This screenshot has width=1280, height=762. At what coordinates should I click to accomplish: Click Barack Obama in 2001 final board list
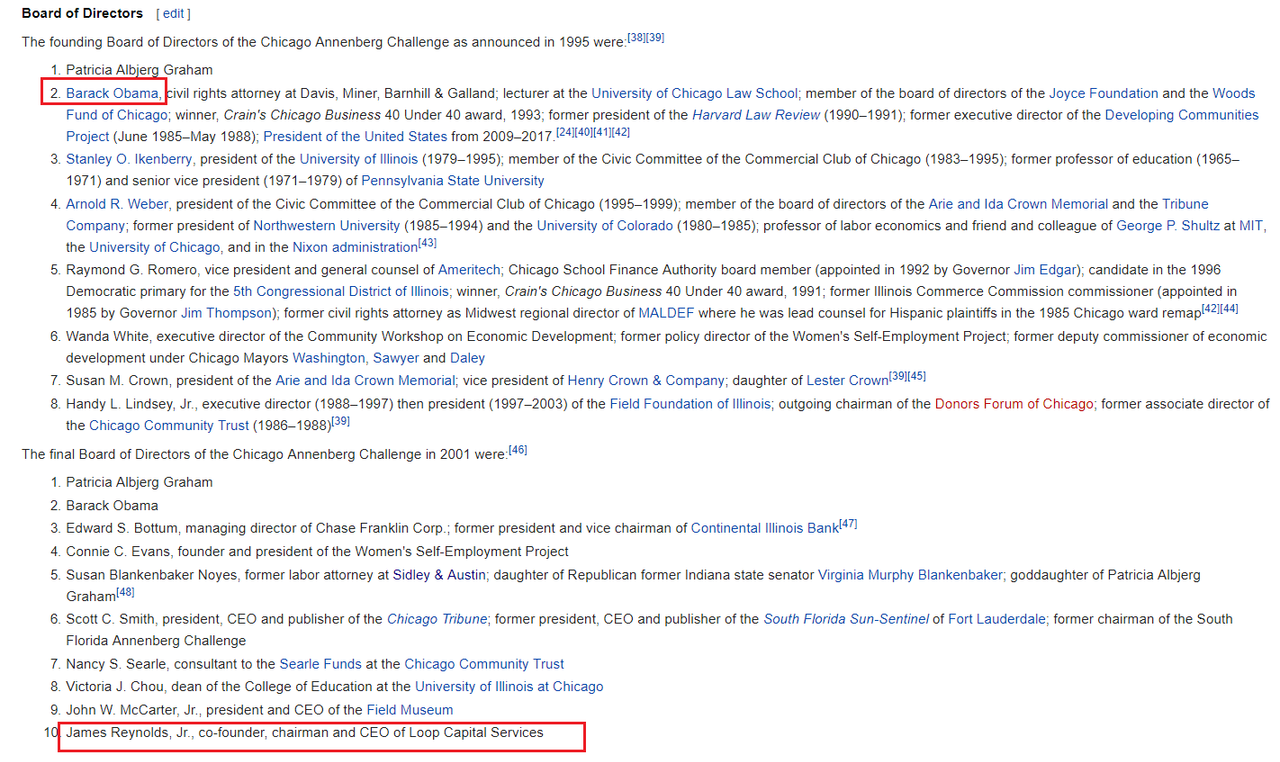point(112,505)
